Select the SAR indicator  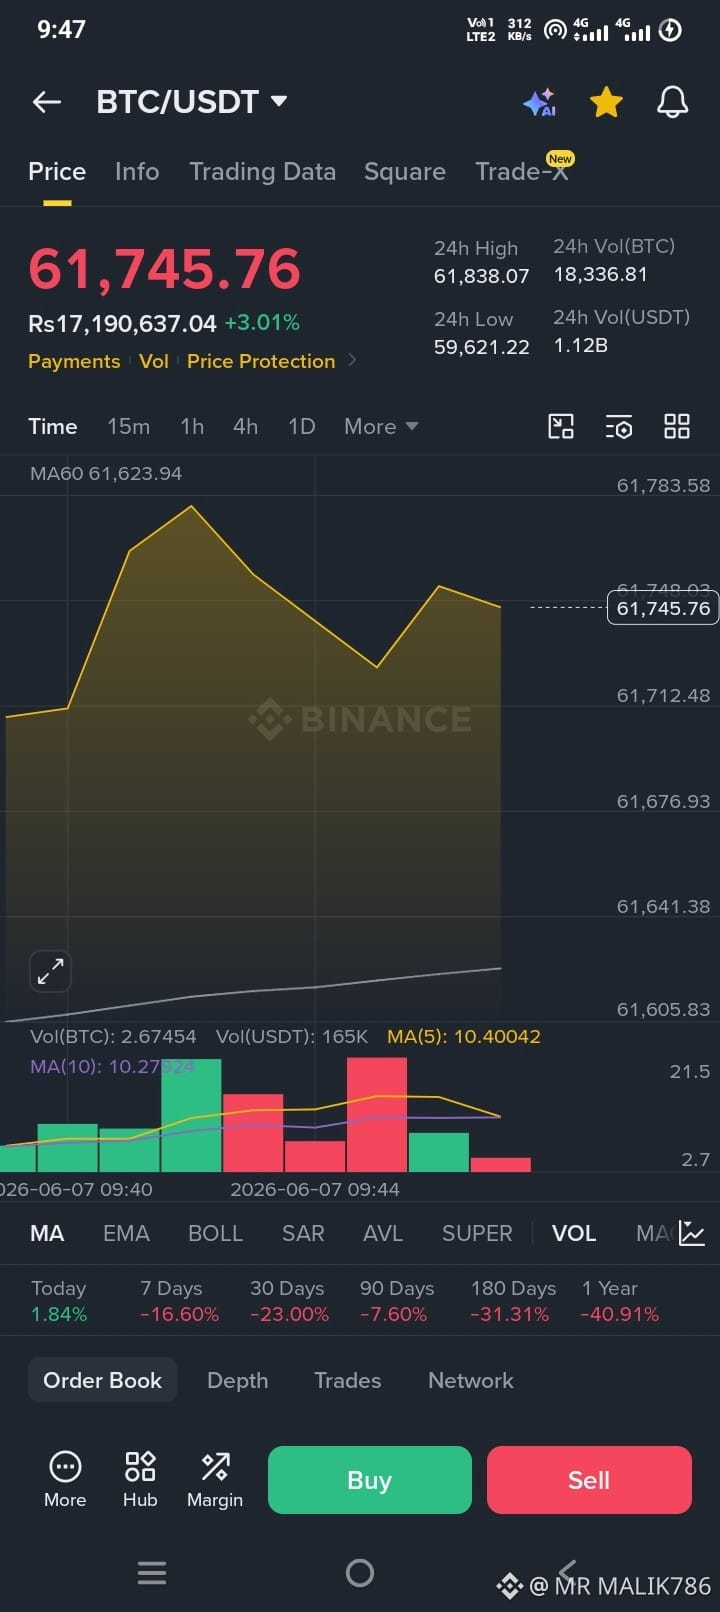pyautogui.click(x=303, y=1234)
